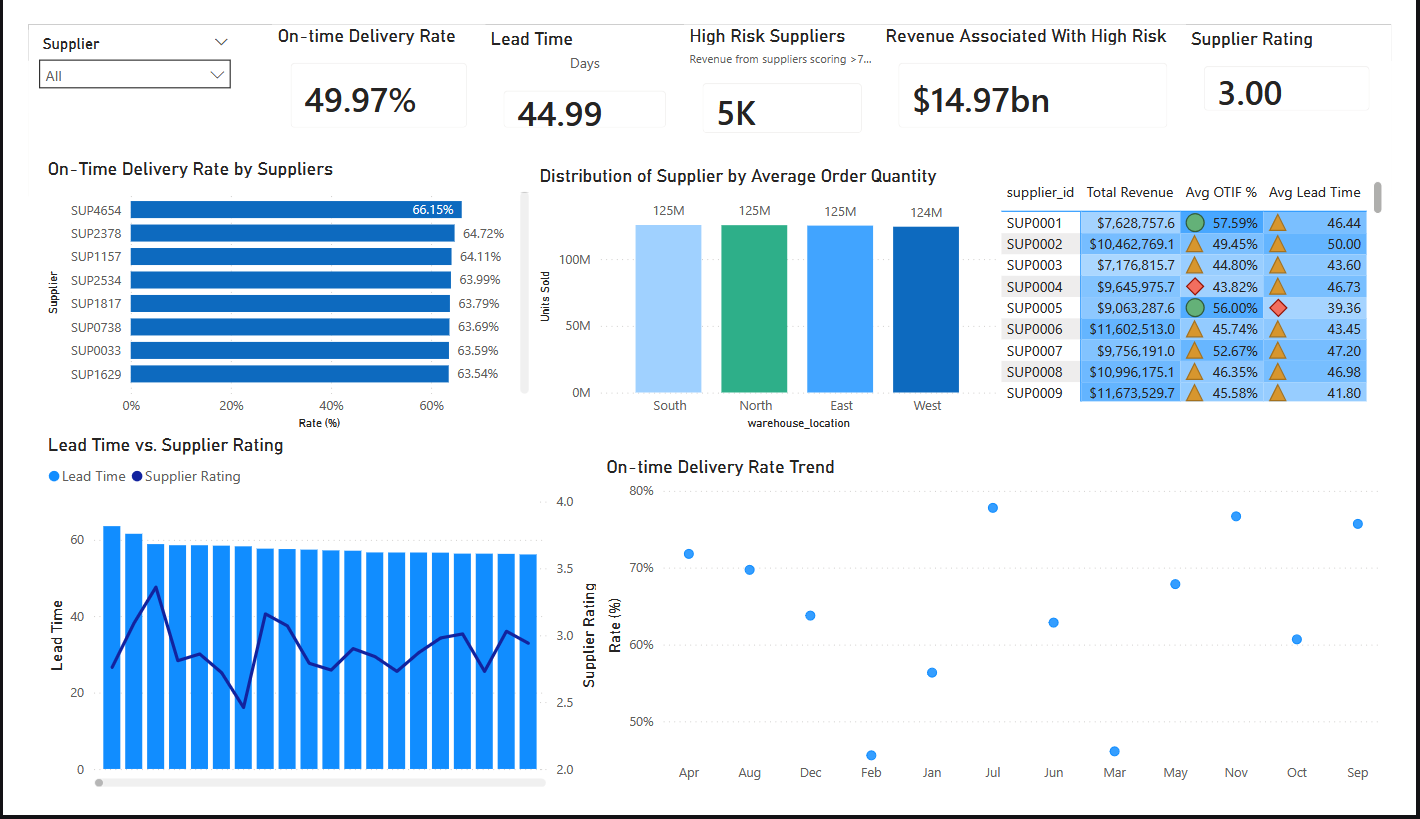Click green circle icon beside 56.00%
The width and height of the screenshot is (1420, 819).
pos(1194,307)
